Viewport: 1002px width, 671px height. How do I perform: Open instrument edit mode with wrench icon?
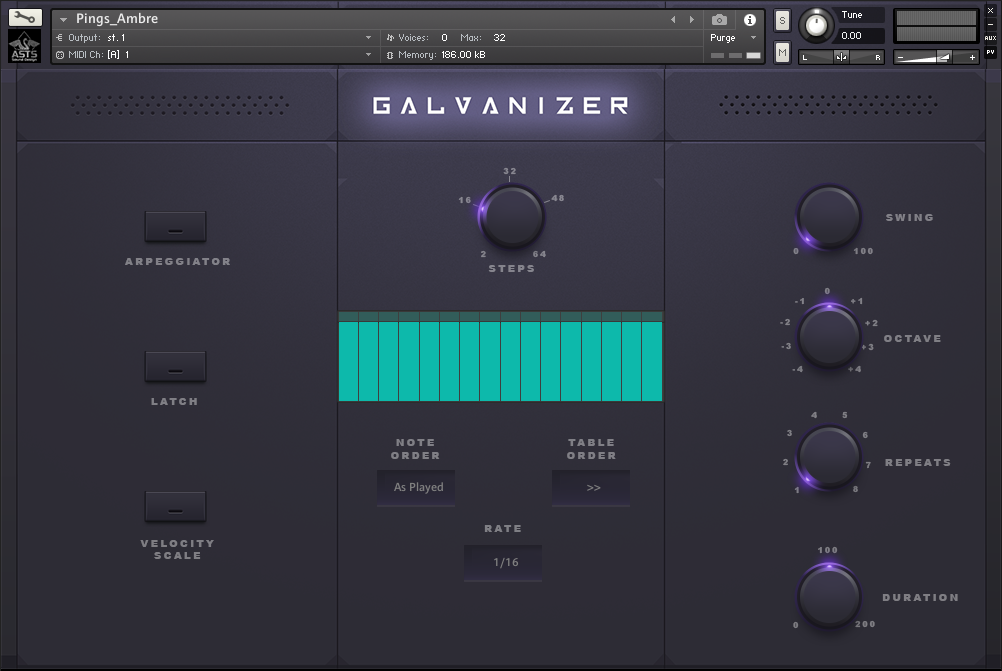[25, 18]
